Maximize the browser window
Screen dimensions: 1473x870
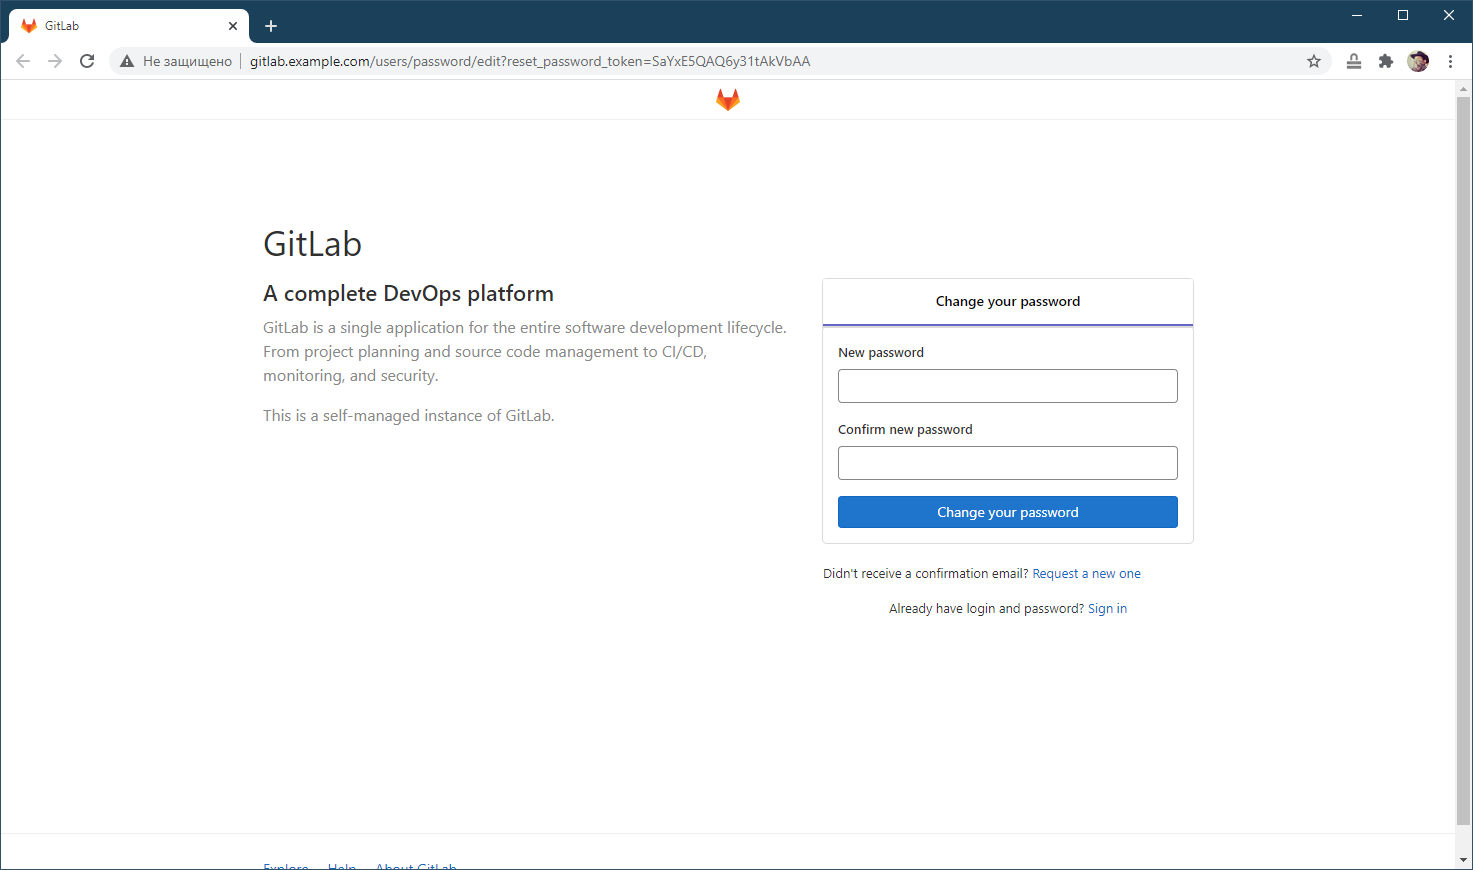pos(1403,15)
